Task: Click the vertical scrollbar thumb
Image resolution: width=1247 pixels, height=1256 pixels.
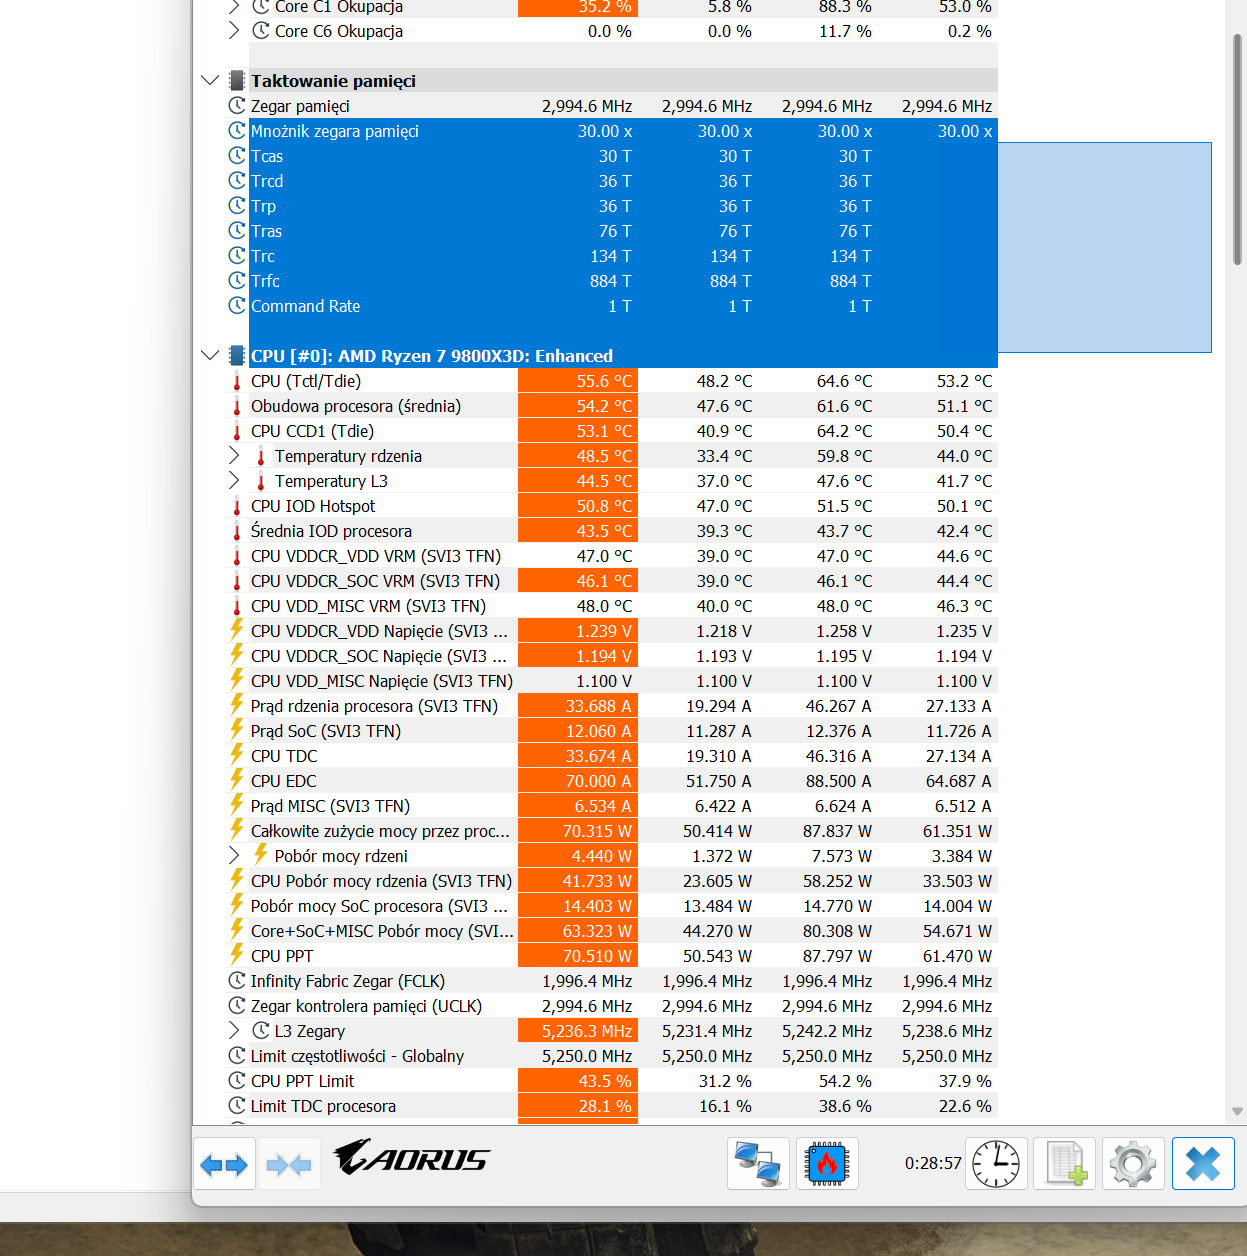Action: (1237, 150)
